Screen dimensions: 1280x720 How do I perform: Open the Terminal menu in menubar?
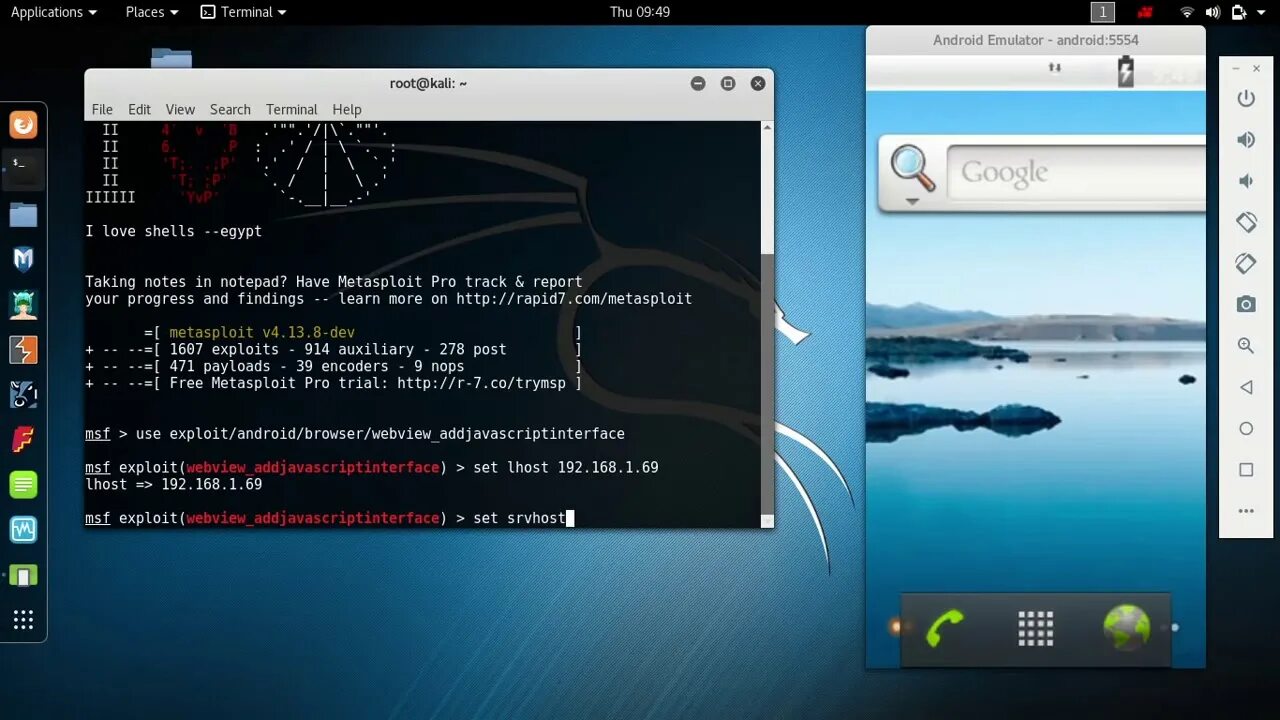pyautogui.click(x=291, y=109)
